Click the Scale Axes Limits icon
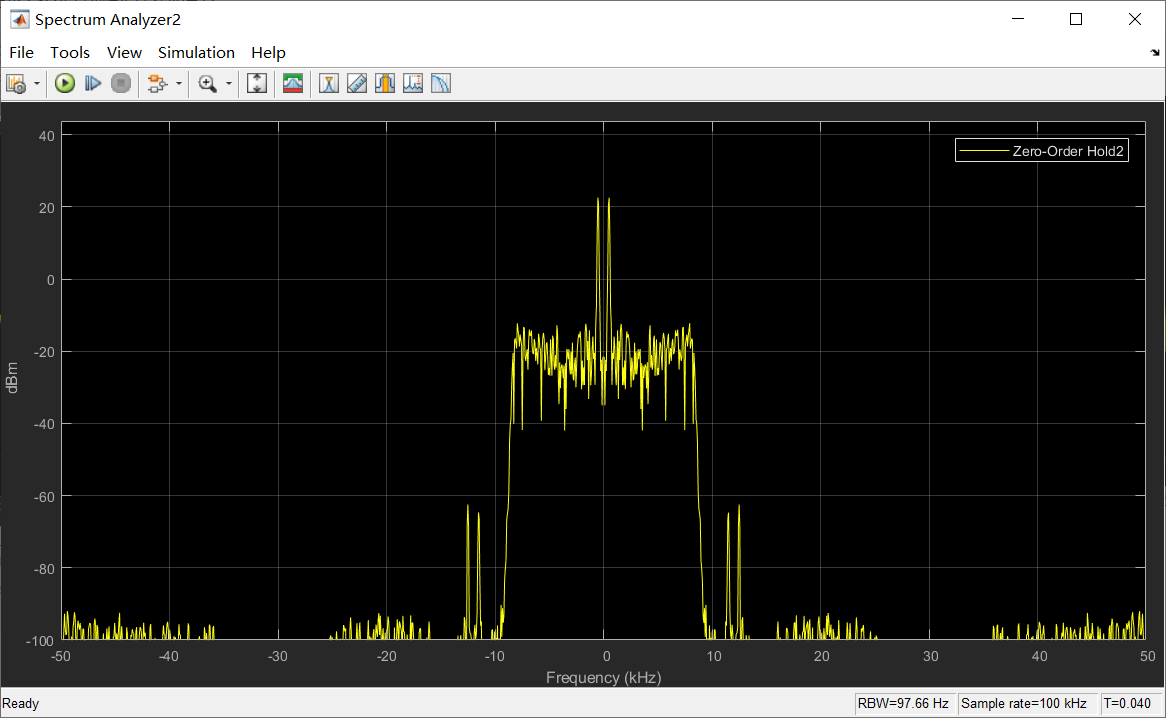The height and width of the screenshot is (718, 1166). click(x=257, y=83)
